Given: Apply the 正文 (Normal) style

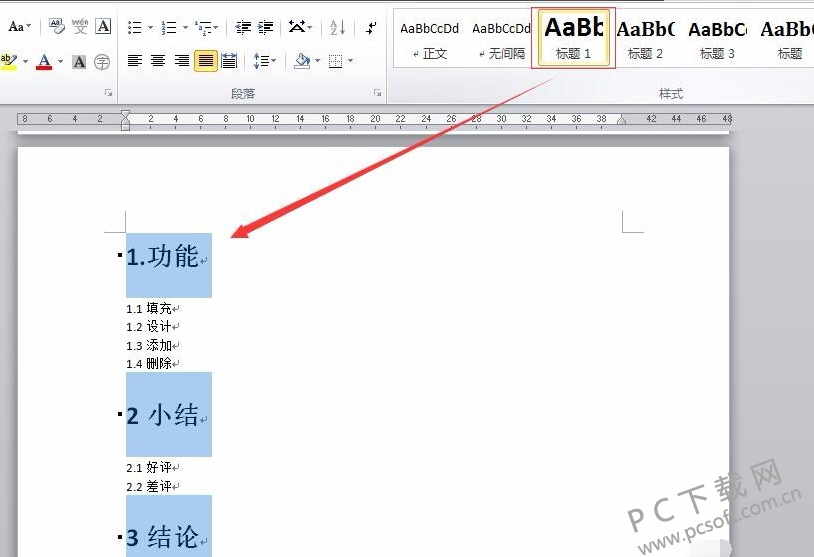Looking at the screenshot, I should pyautogui.click(x=430, y=39).
